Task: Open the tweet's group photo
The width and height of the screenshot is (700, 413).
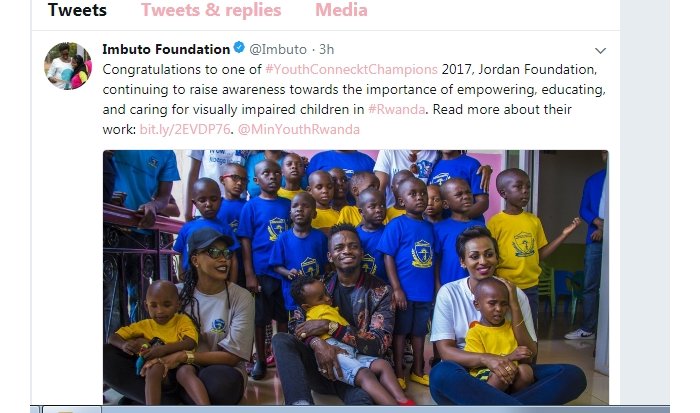Action: click(x=356, y=277)
